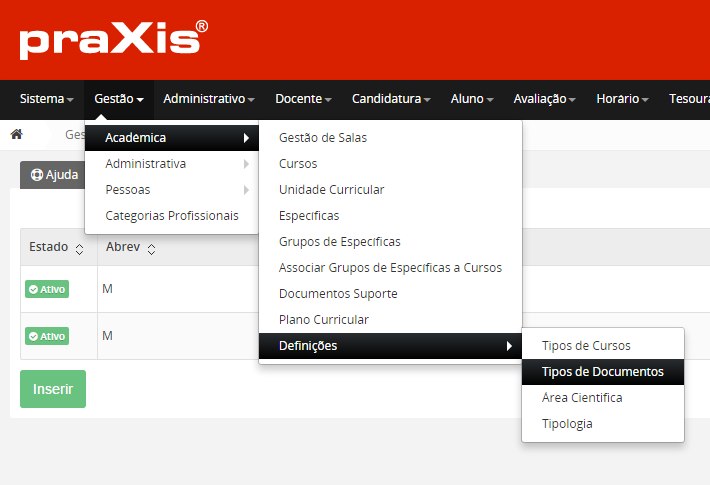The image size is (710, 485).
Task: Click the home icon in breadcrumb
Action: click(17, 134)
